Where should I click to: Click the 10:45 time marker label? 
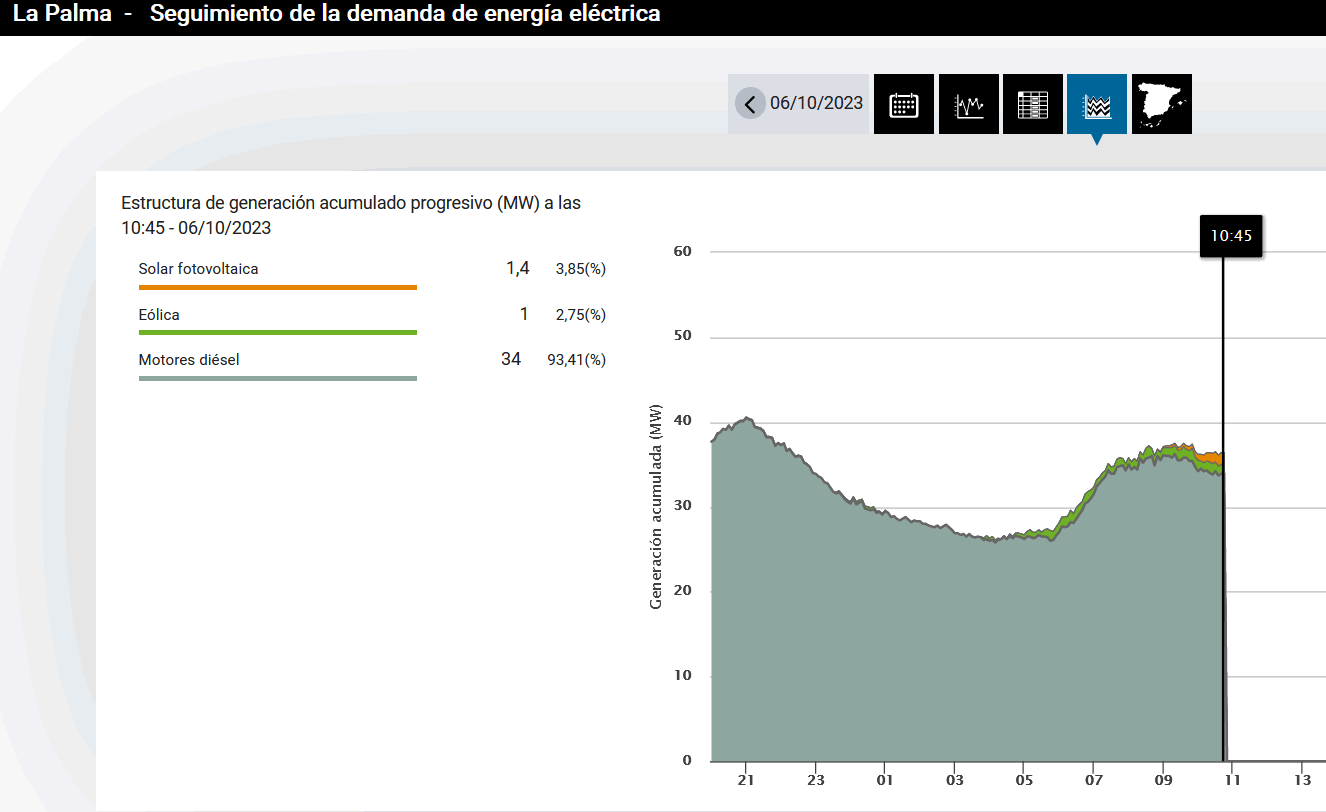(1231, 237)
